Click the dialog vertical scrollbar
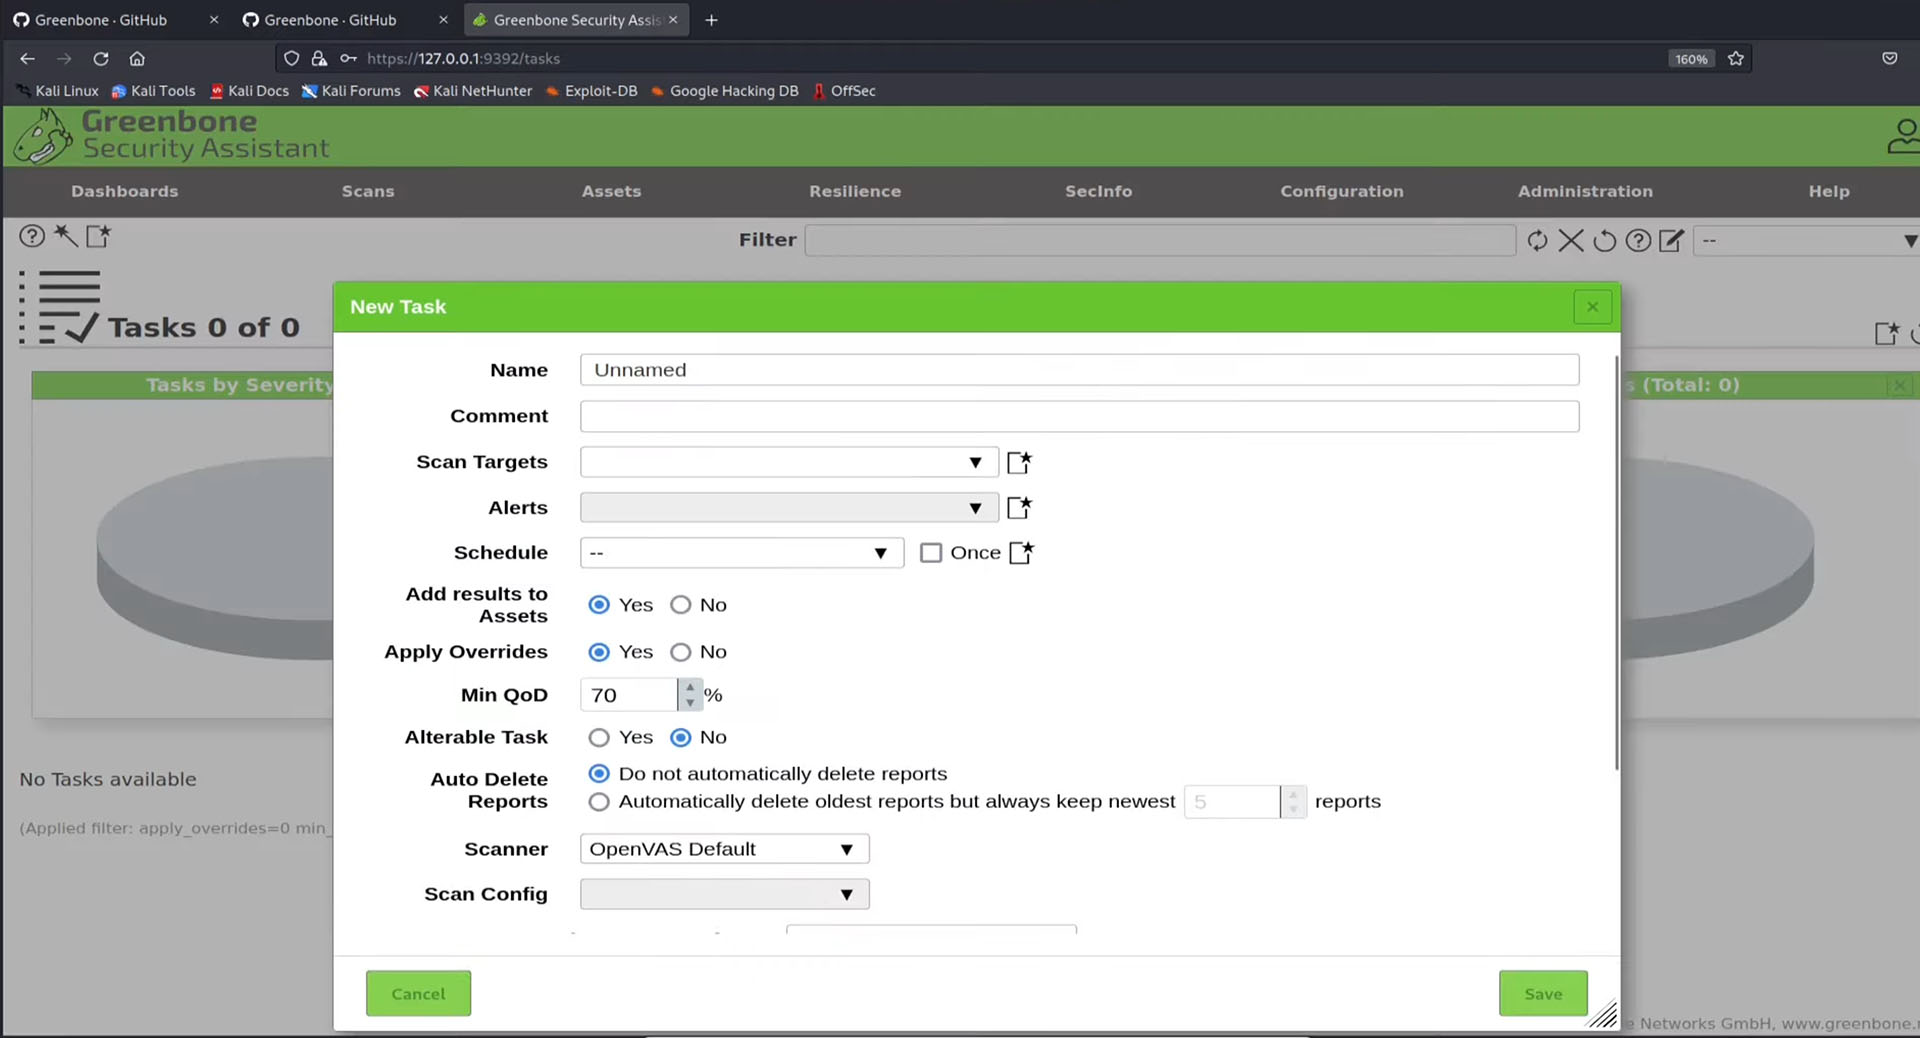The height and width of the screenshot is (1038, 1920). click(x=1616, y=563)
